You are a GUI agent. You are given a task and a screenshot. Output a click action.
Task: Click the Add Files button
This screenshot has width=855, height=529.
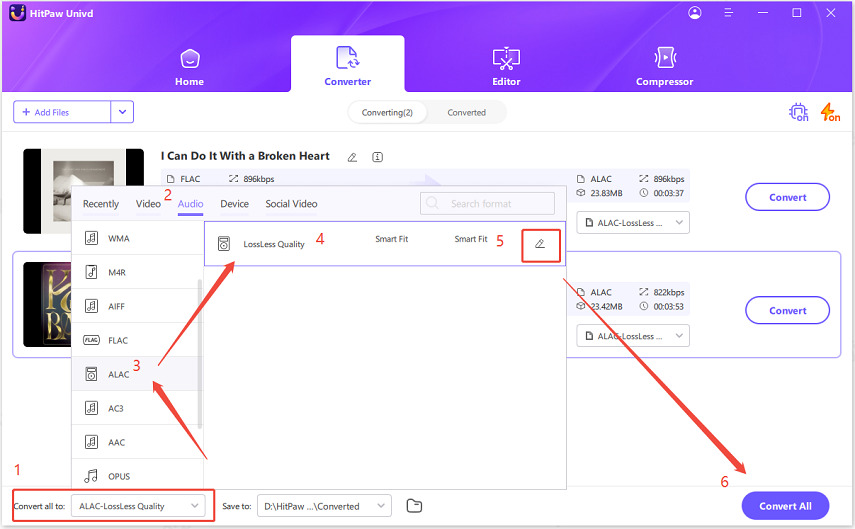pos(62,112)
